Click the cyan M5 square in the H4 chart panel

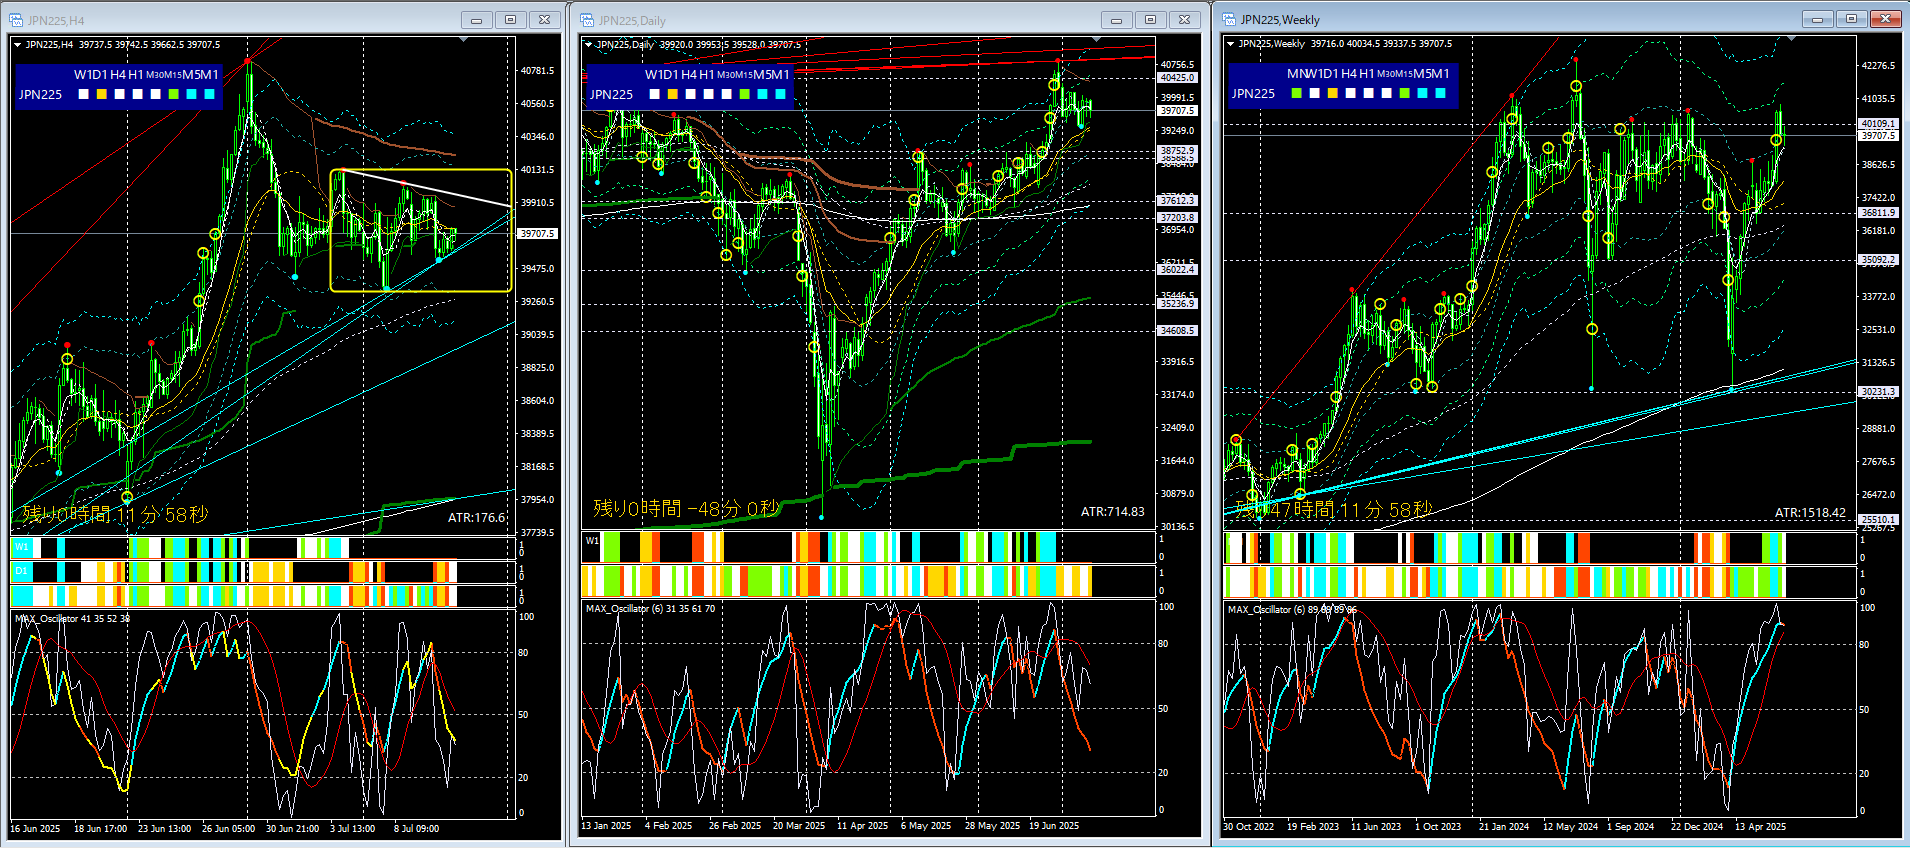(x=192, y=94)
